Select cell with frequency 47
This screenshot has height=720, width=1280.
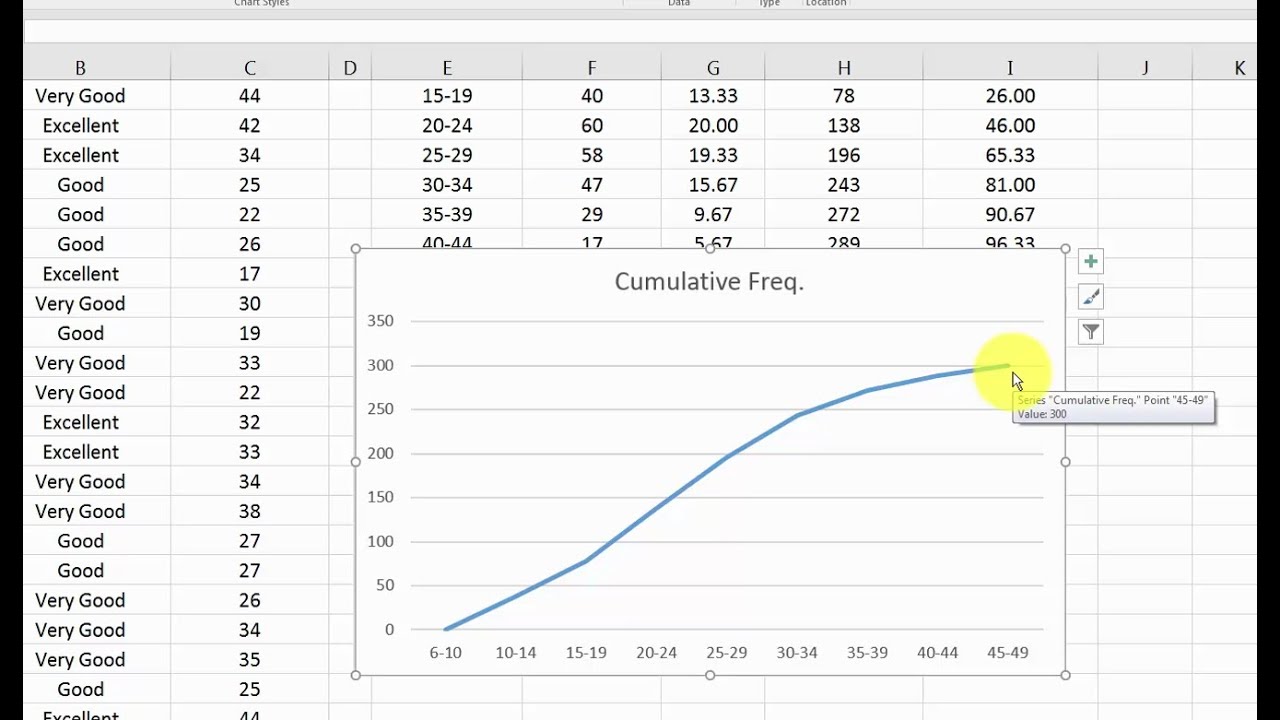tap(592, 185)
